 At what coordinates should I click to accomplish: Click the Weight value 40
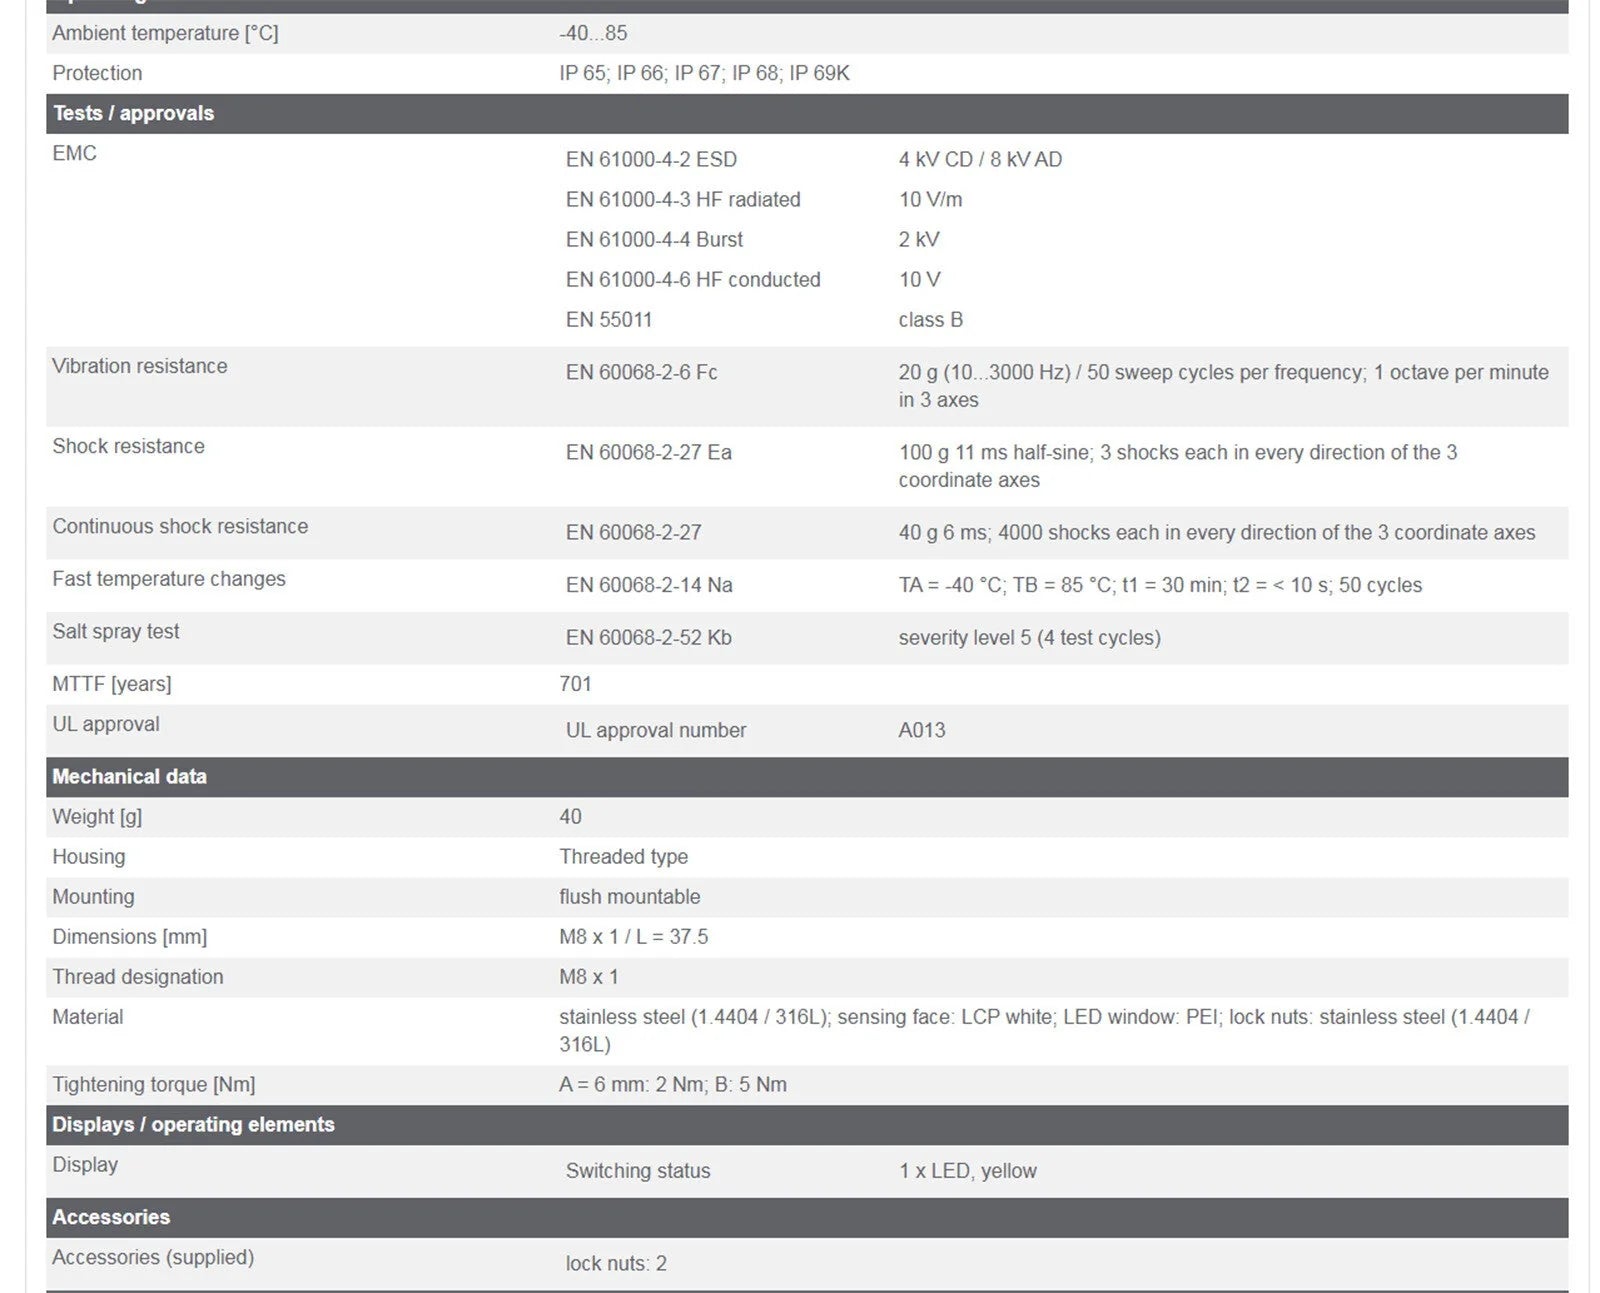pos(570,816)
